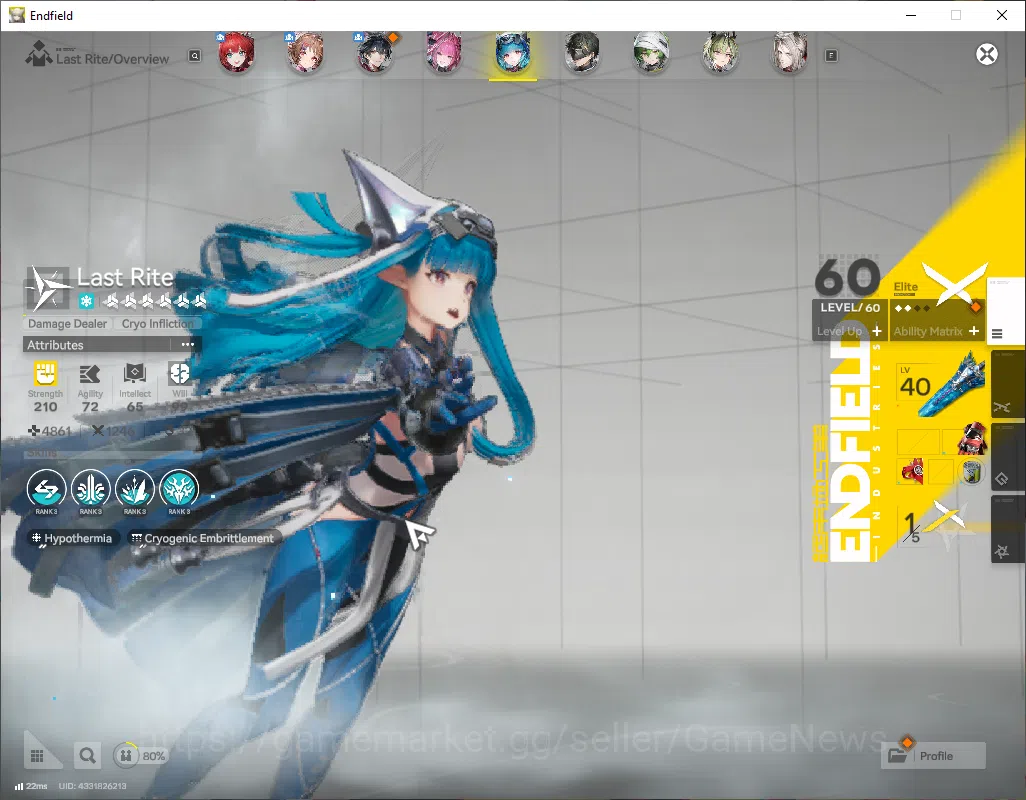Open the second skill ice-pillar icon
Viewport: 1026px width, 800px height.
[90, 489]
